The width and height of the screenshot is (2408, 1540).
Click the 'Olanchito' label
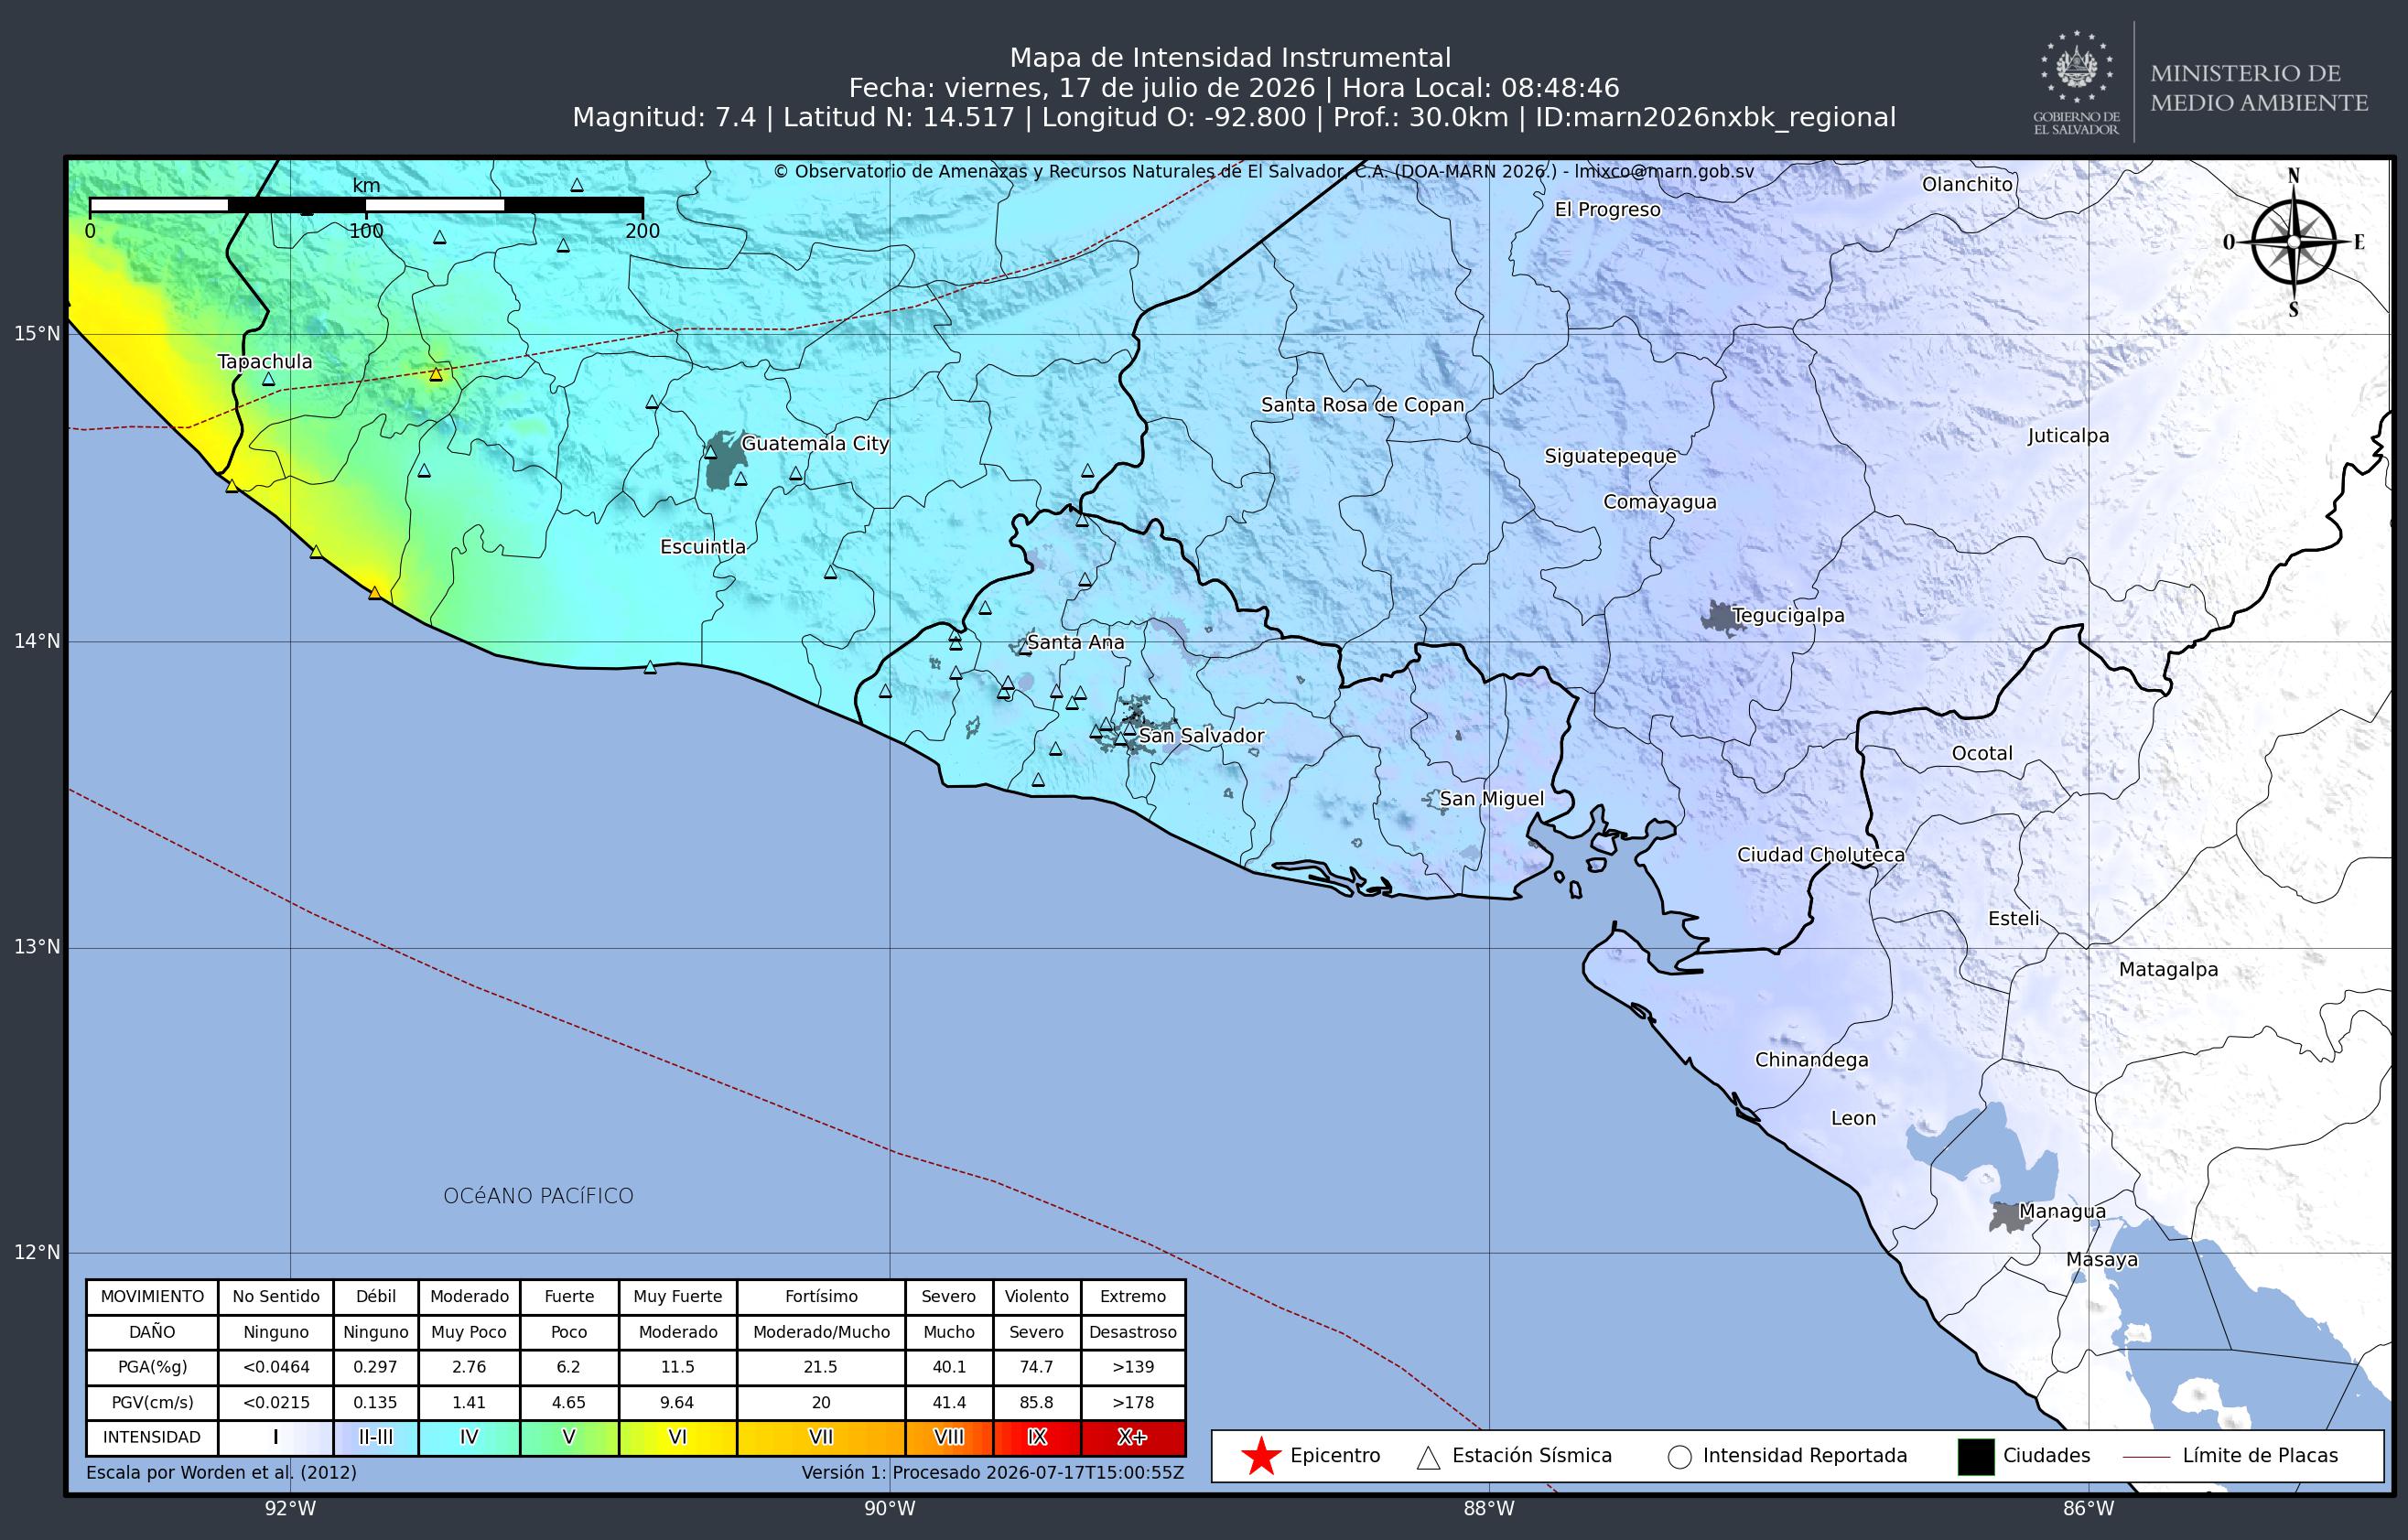(x=1967, y=184)
